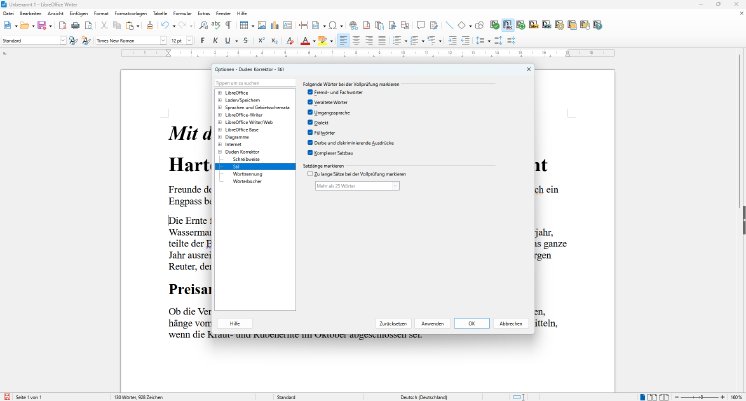This screenshot has width=746, height=401.
Task: Click the red font color A swatch
Action: click(305, 41)
